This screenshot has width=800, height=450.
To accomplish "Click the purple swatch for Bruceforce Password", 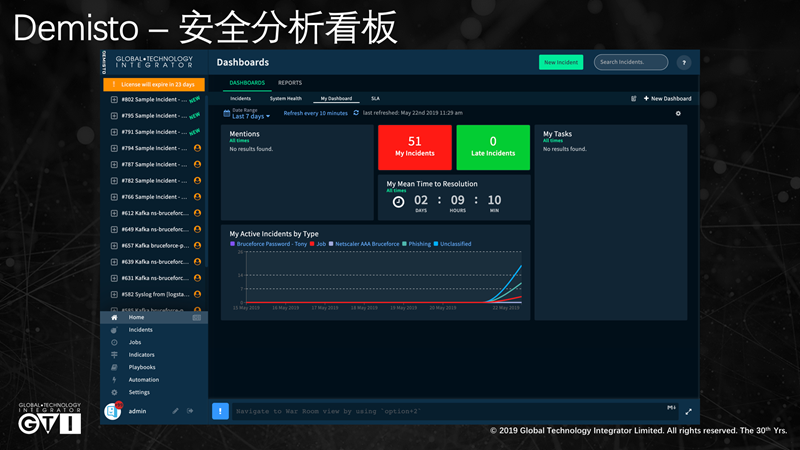I will click(x=233, y=244).
